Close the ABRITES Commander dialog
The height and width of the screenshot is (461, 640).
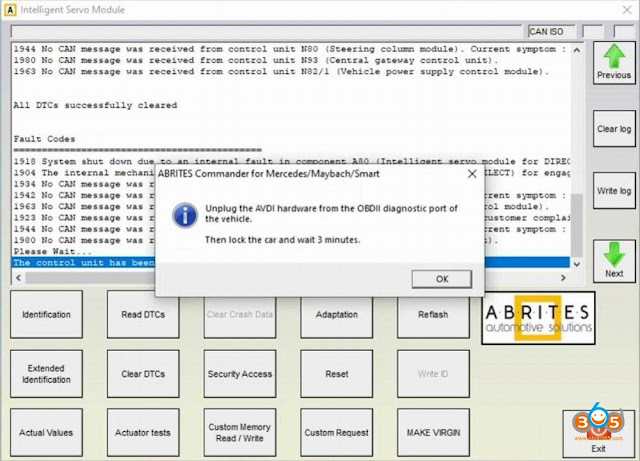472,174
